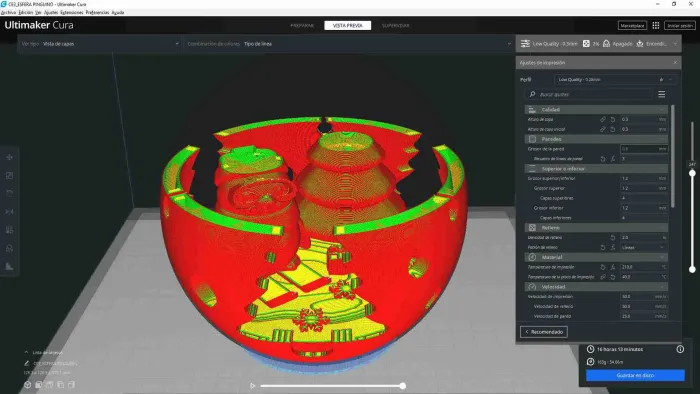Click the Guardar en disco button
The width and height of the screenshot is (700, 394).
point(635,375)
